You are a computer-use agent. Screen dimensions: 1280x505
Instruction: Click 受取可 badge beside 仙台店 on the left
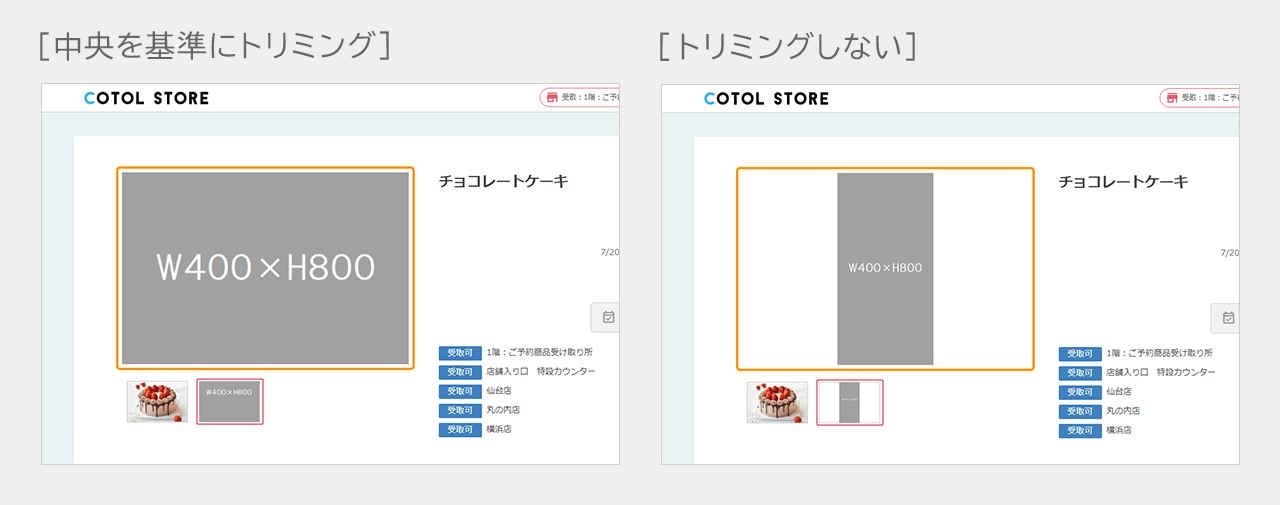(x=460, y=391)
